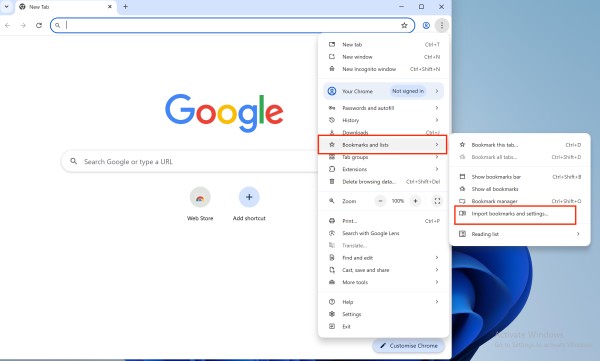Click the Downloads menu entry
600x361 pixels.
tap(384, 132)
